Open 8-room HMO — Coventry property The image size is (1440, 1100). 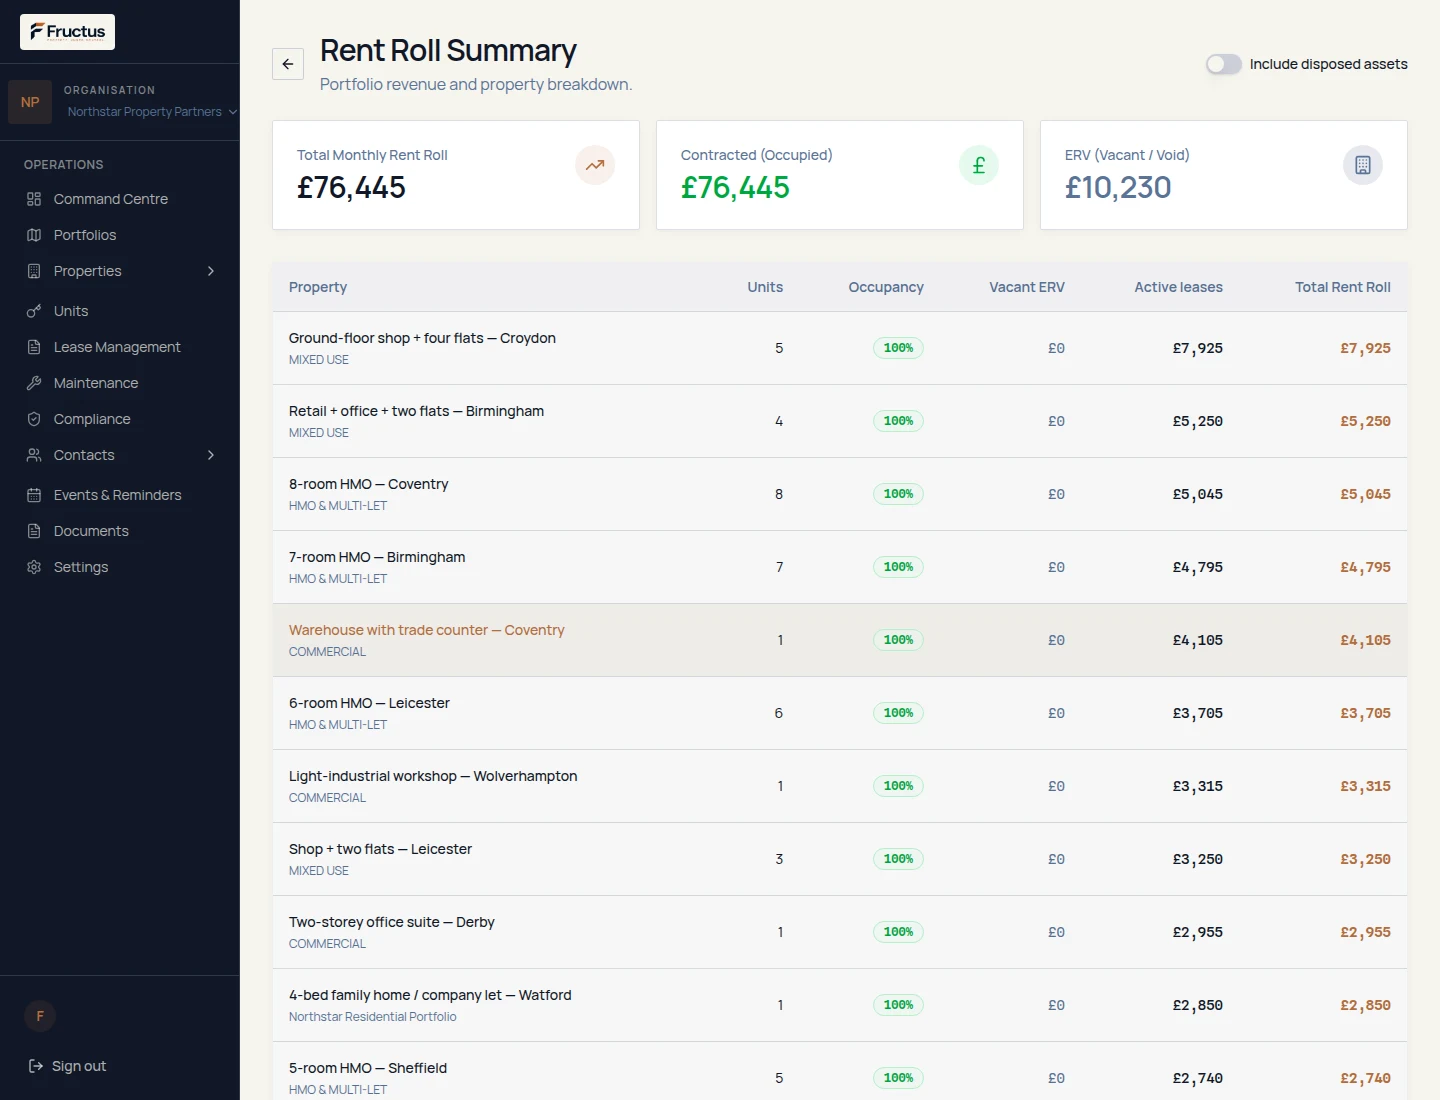click(368, 484)
